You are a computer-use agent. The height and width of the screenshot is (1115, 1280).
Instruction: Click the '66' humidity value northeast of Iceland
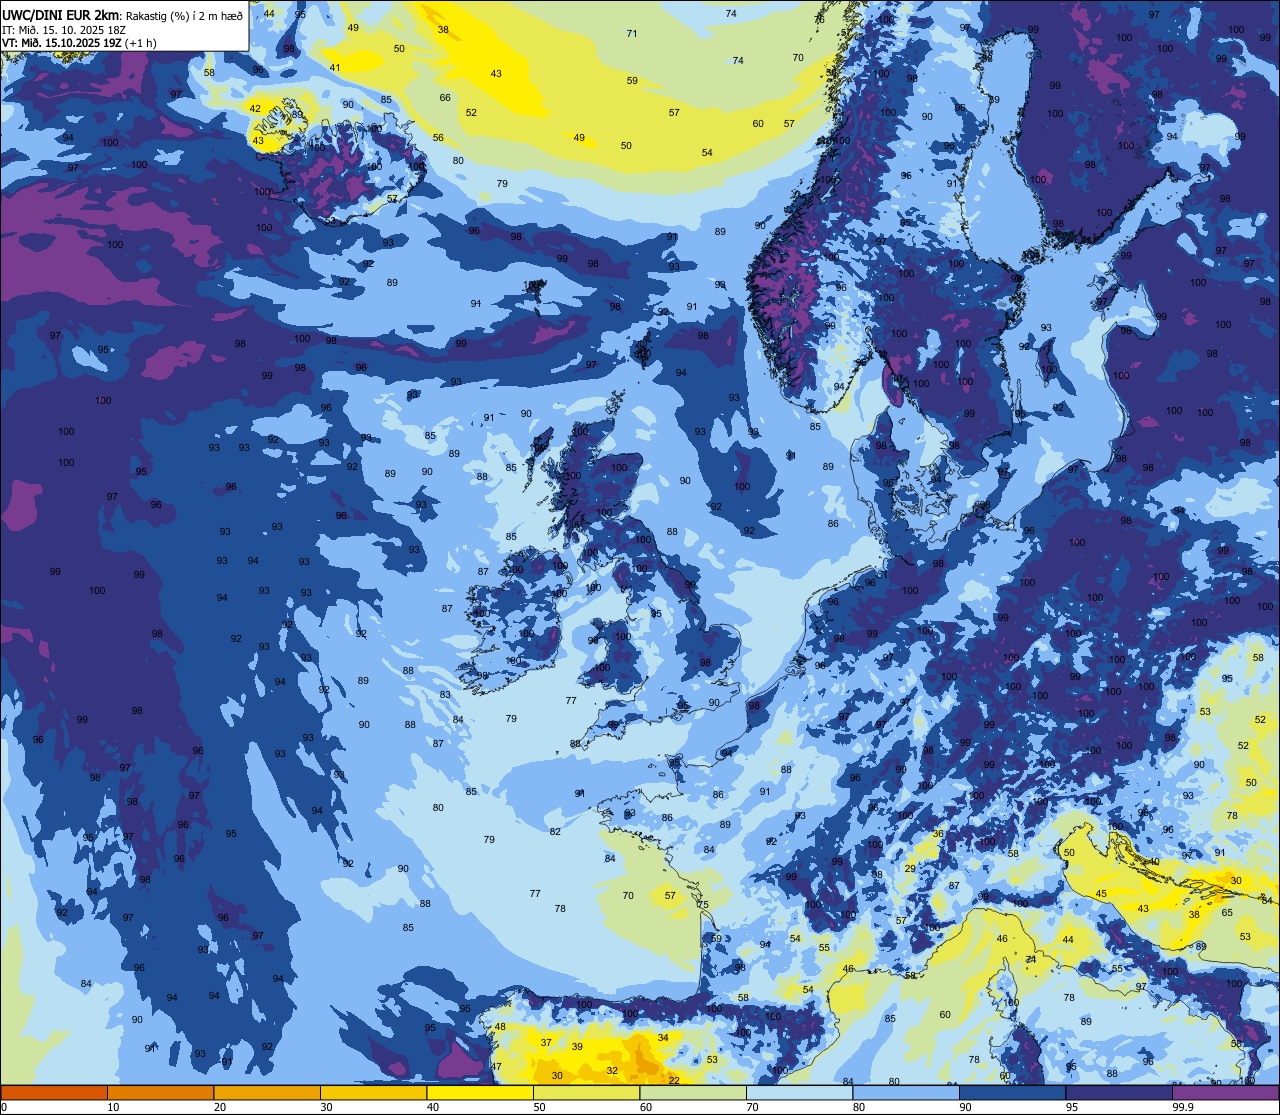(445, 97)
